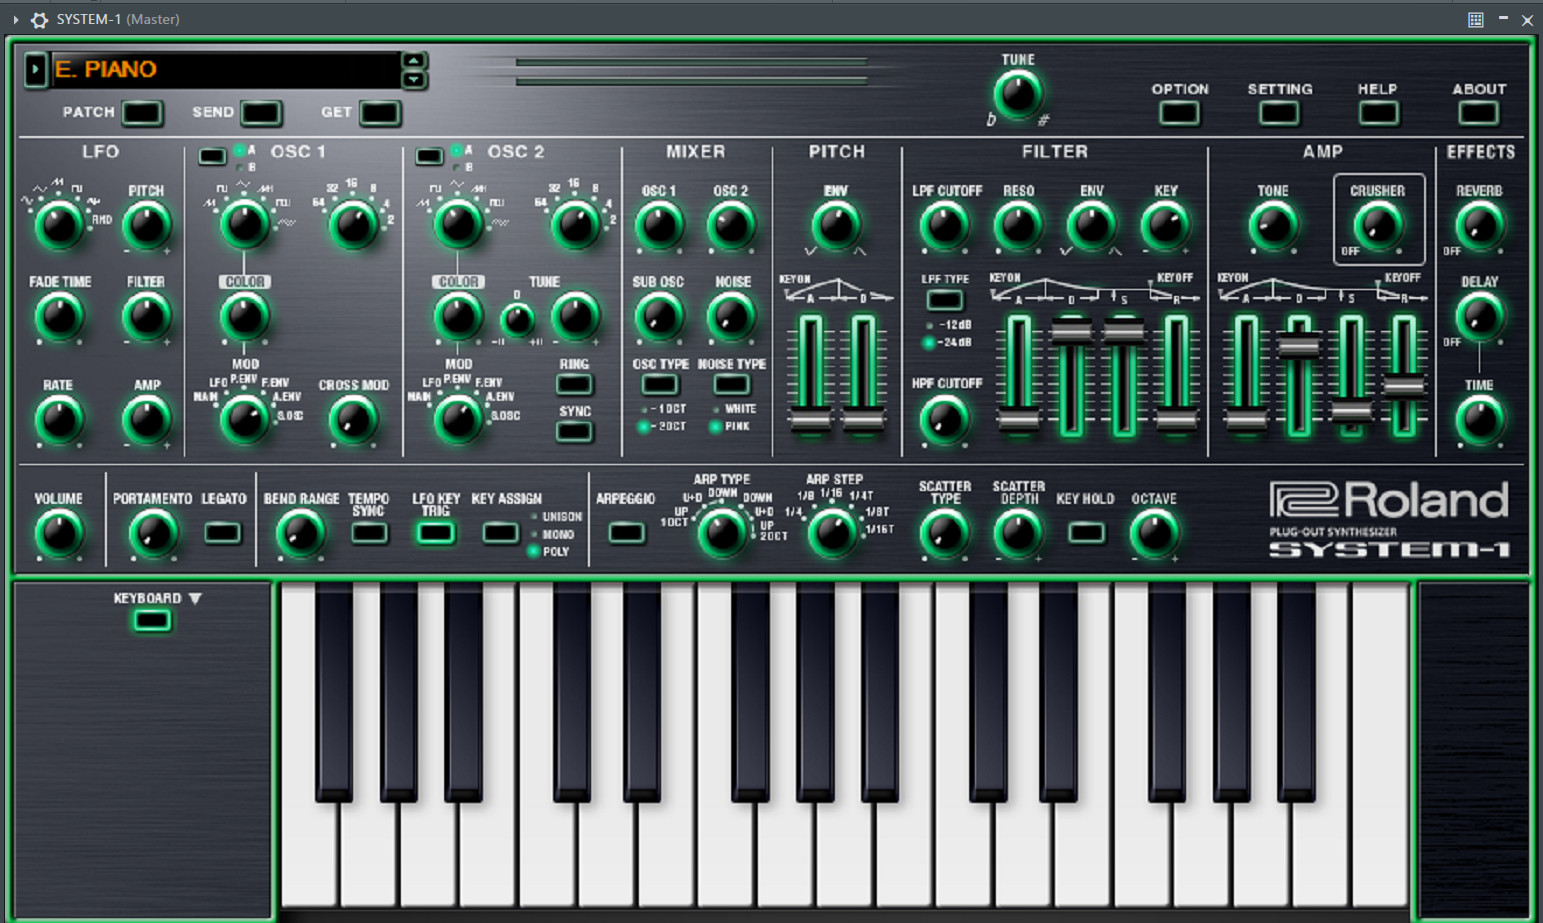Viewport: 1543px width, 923px height.
Task: Open the preset browser arrow beside E. PIANO
Action: coord(35,69)
